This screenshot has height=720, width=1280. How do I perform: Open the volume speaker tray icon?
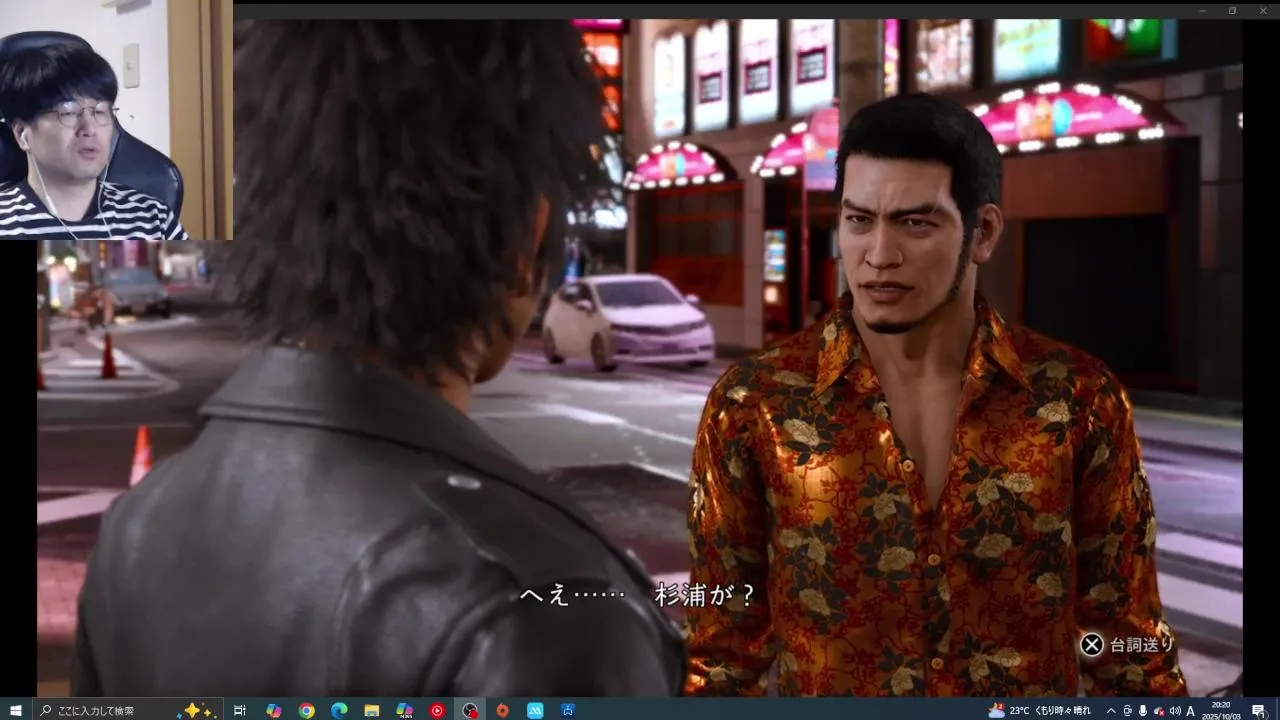tap(1175, 710)
